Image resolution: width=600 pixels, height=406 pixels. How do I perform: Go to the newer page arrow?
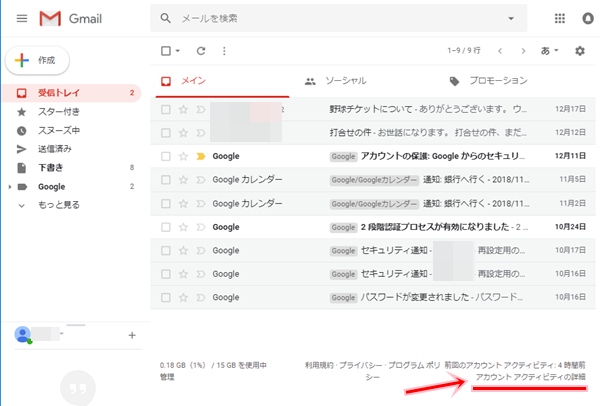pyautogui.click(x=500, y=51)
